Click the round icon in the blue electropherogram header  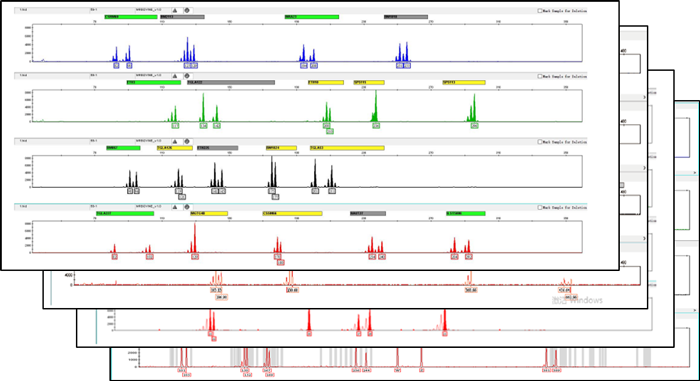[x=187, y=10]
